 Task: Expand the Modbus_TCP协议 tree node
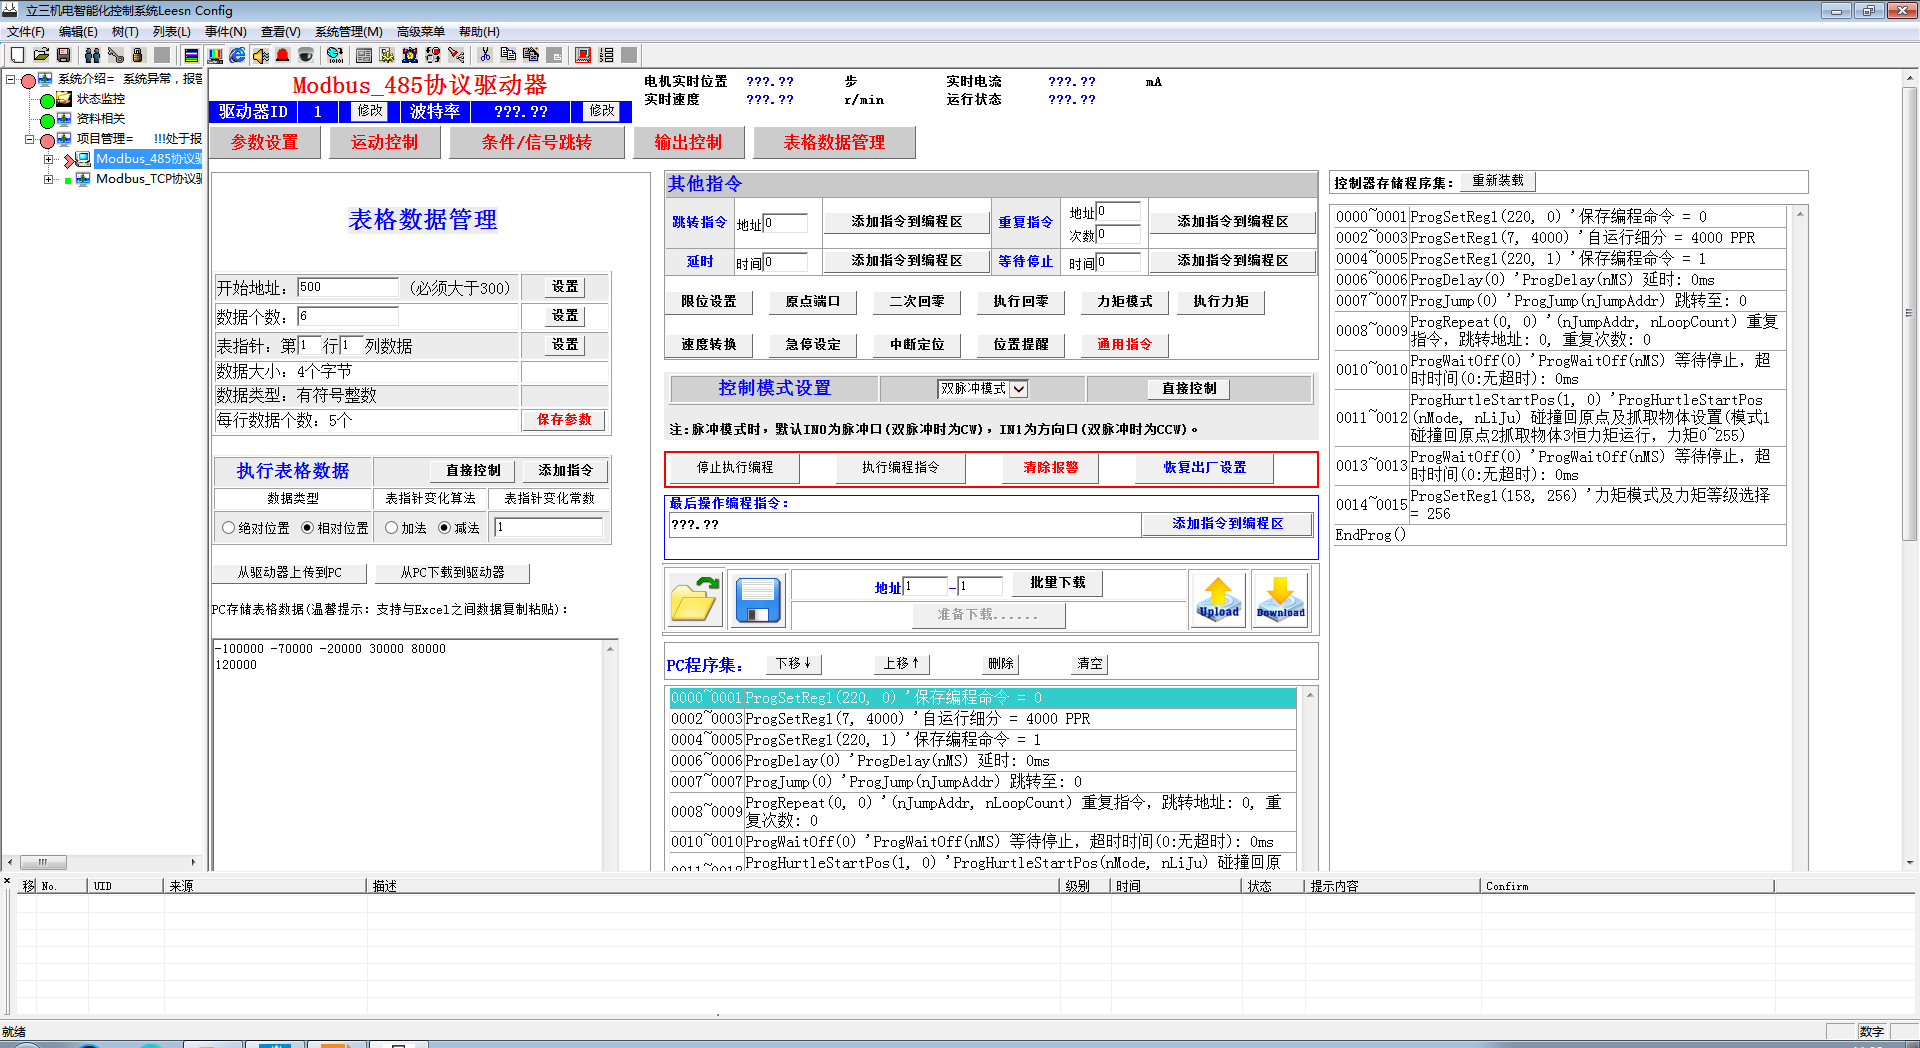coord(49,179)
